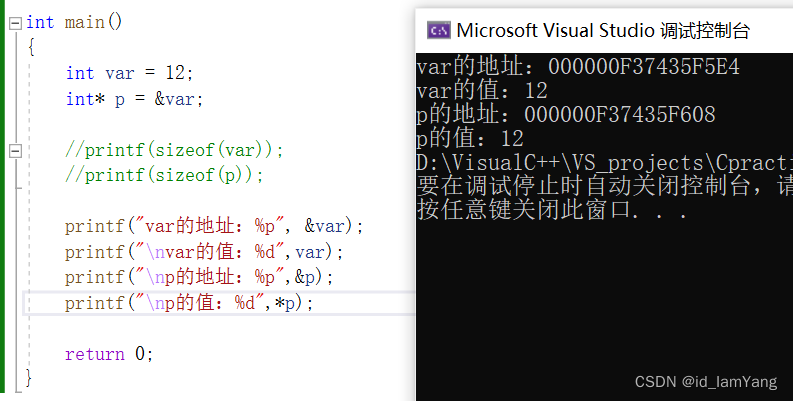Click the printf line with 'var的地址: %p'

(x=214, y=226)
